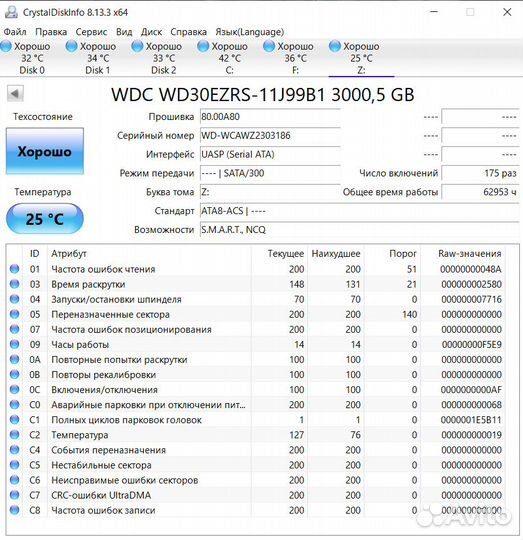This screenshot has width=523, height=540.
Task: Select the Частота ошибок чтения row
Action: click(x=256, y=269)
